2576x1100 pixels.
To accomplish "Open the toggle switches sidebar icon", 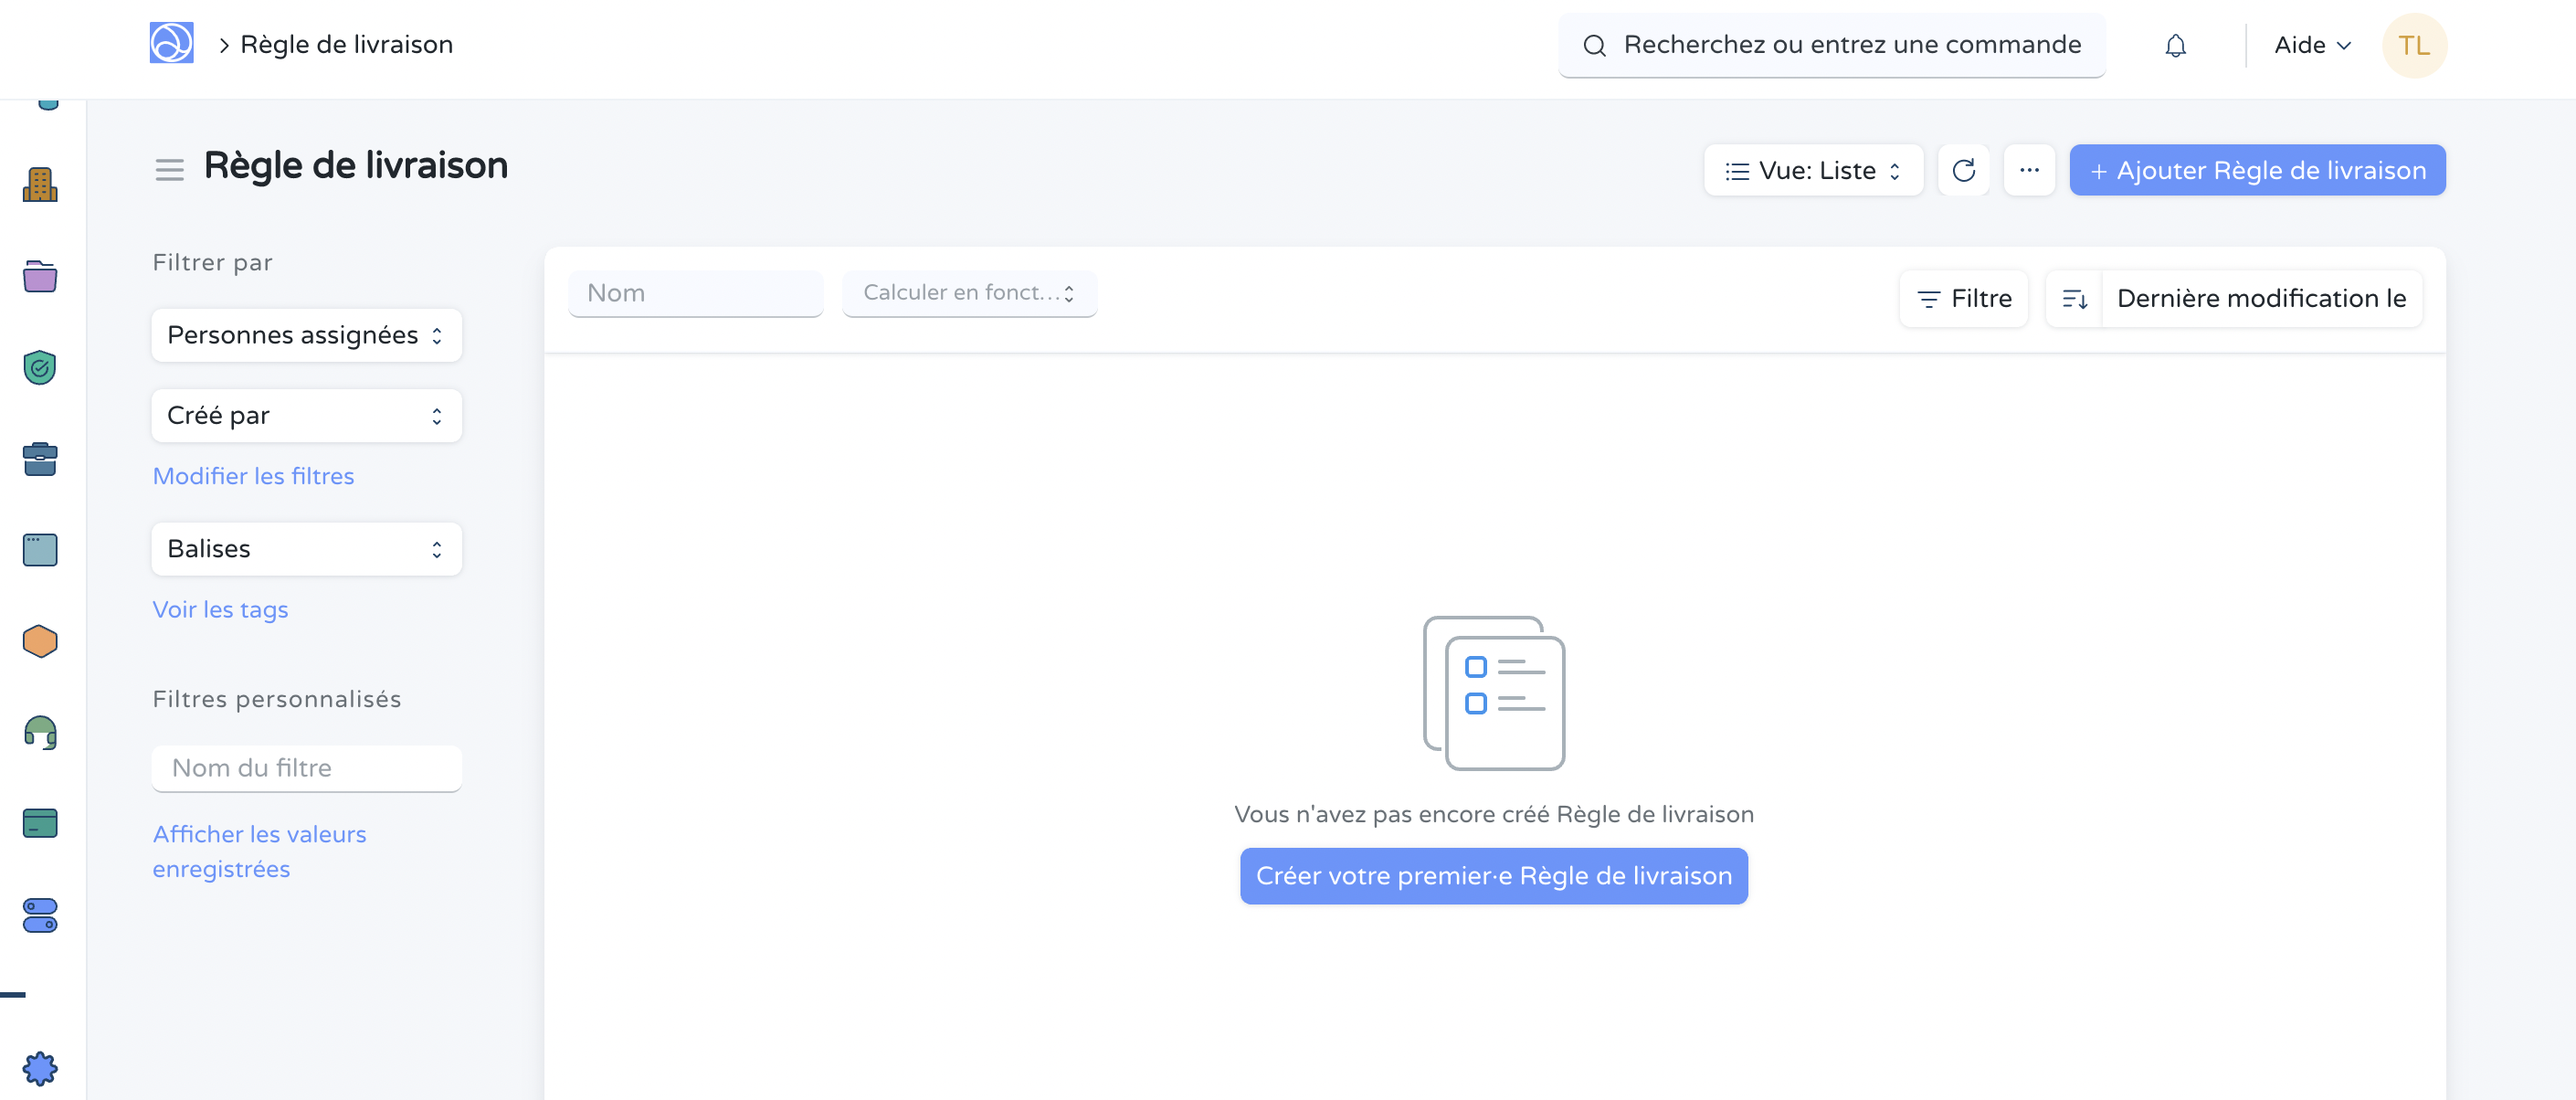I will coord(40,915).
